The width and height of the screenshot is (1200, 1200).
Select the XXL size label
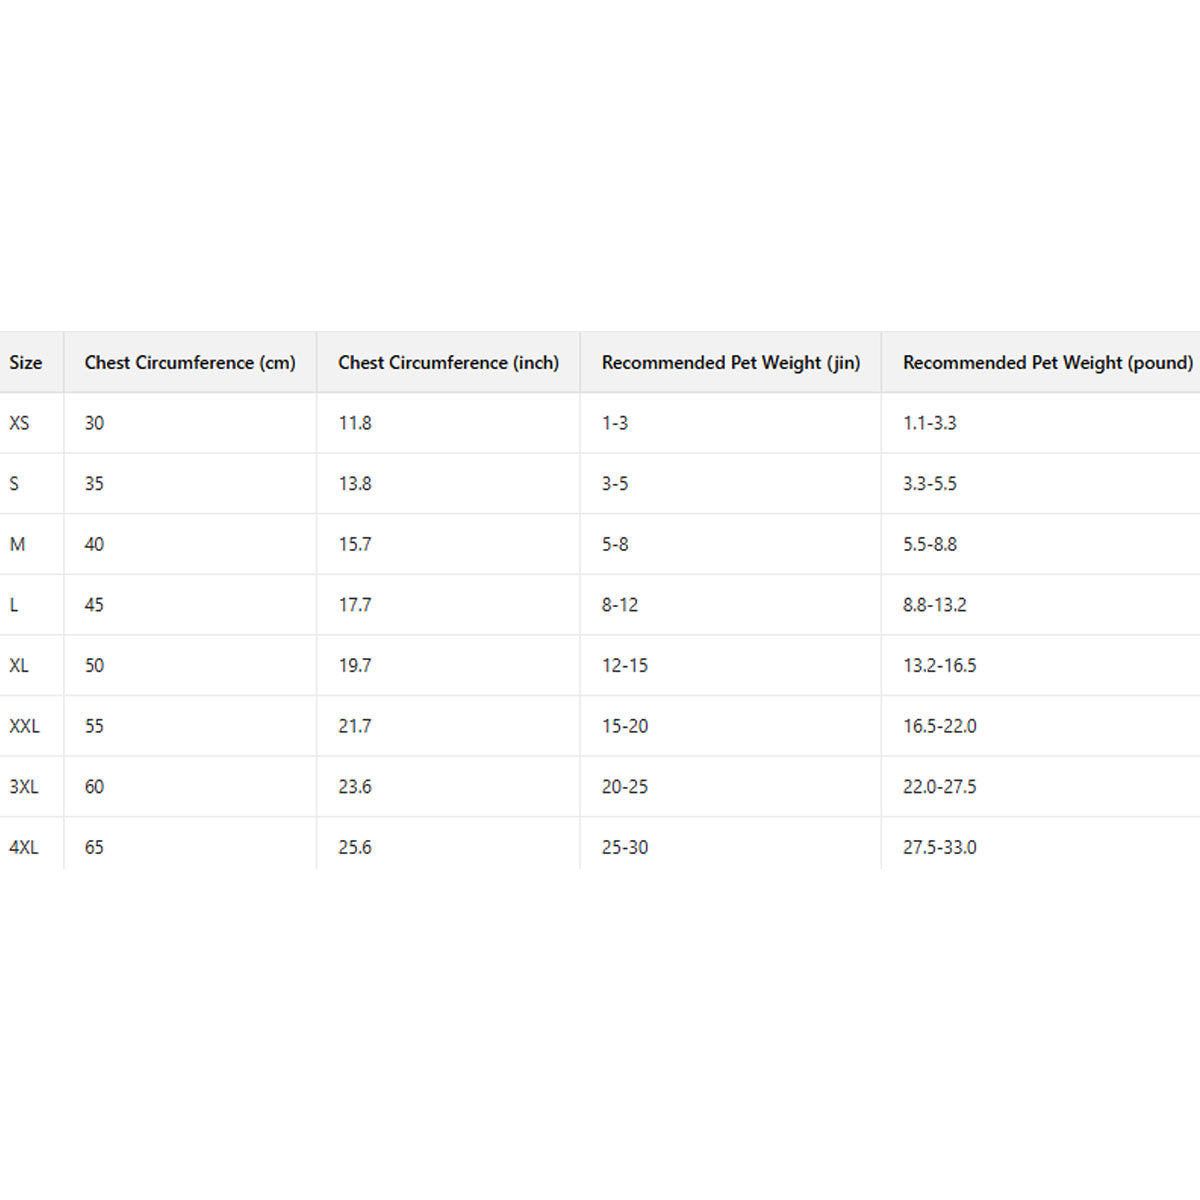(25, 726)
